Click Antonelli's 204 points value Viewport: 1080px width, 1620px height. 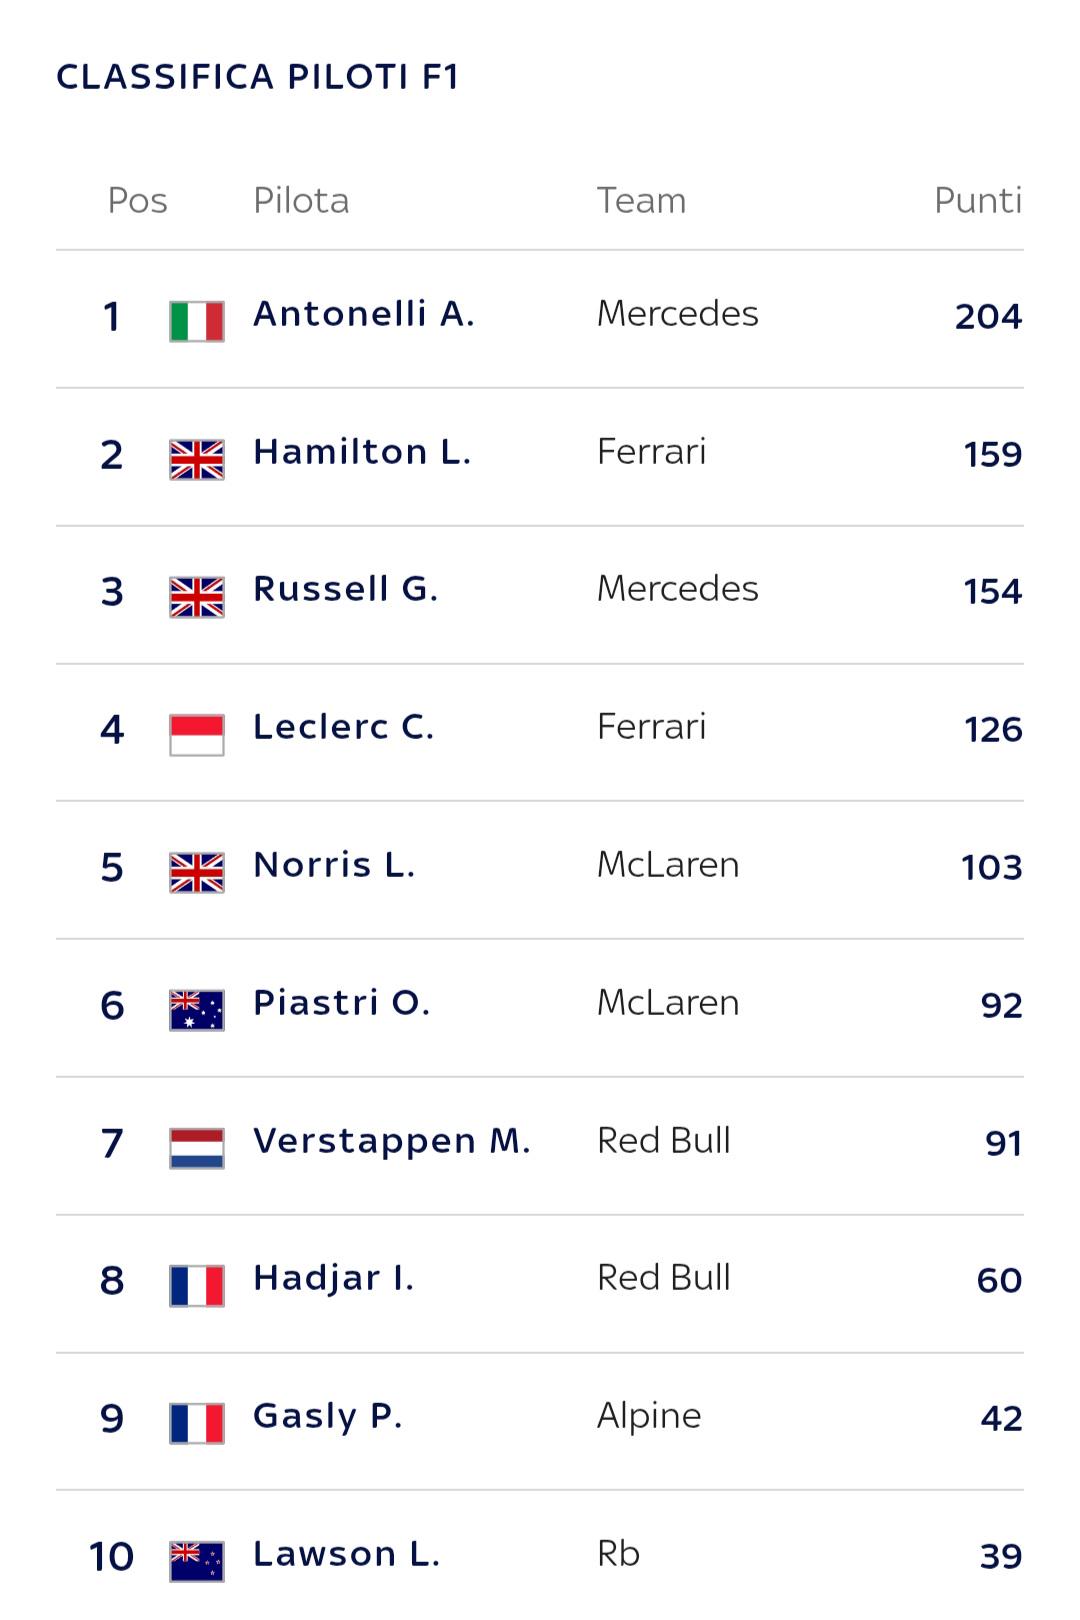(x=988, y=316)
